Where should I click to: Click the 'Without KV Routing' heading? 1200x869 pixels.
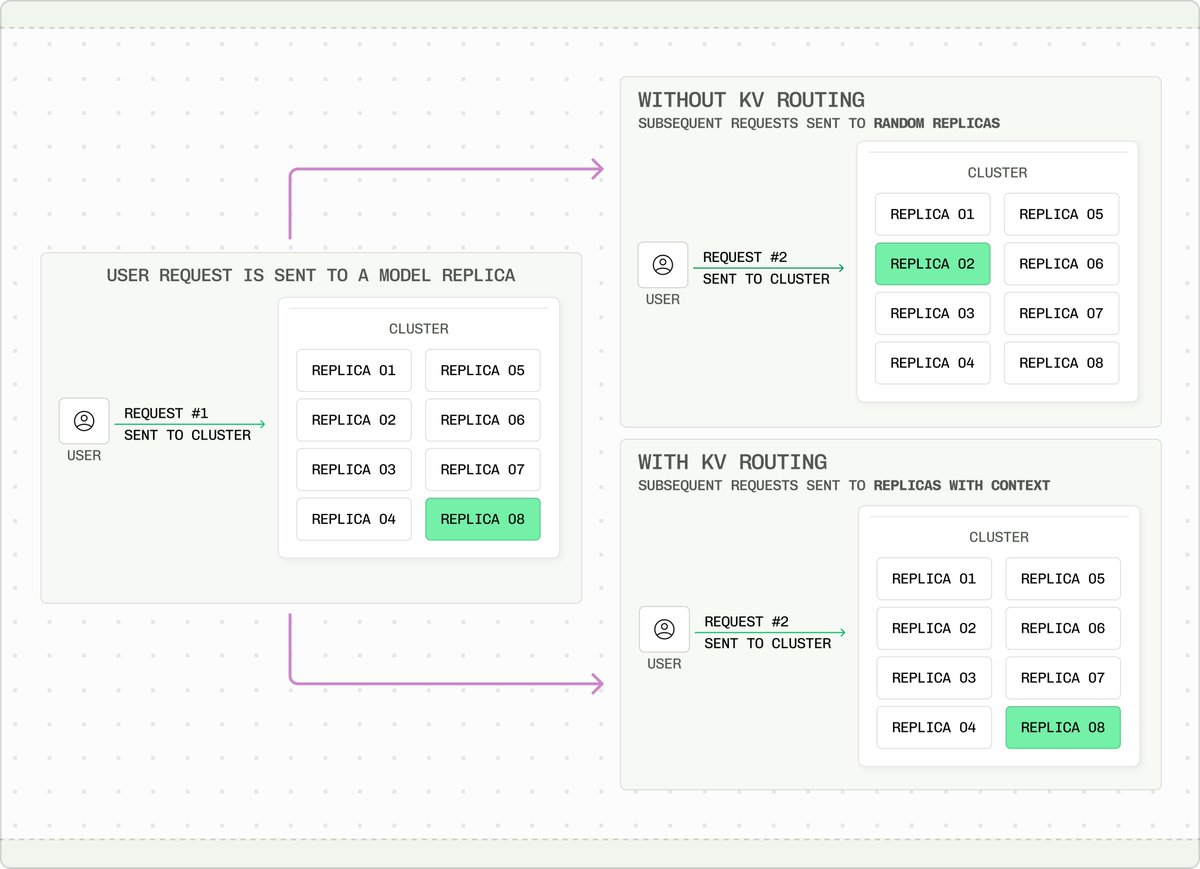pos(751,100)
